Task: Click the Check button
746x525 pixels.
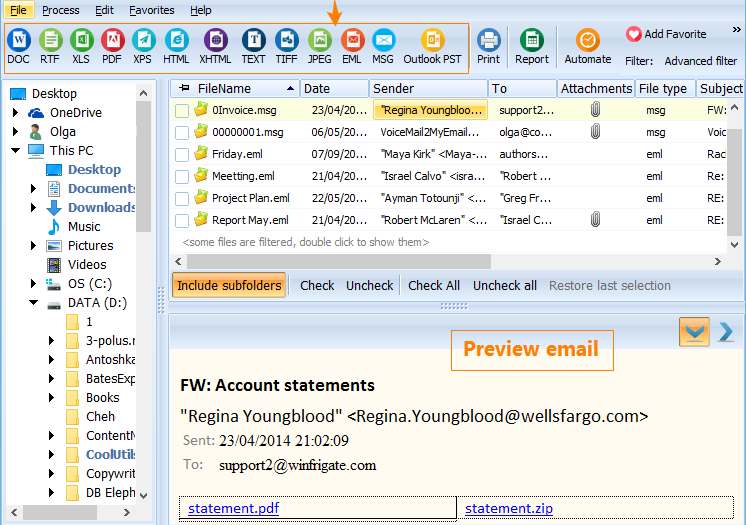Action: coord(317,286)
